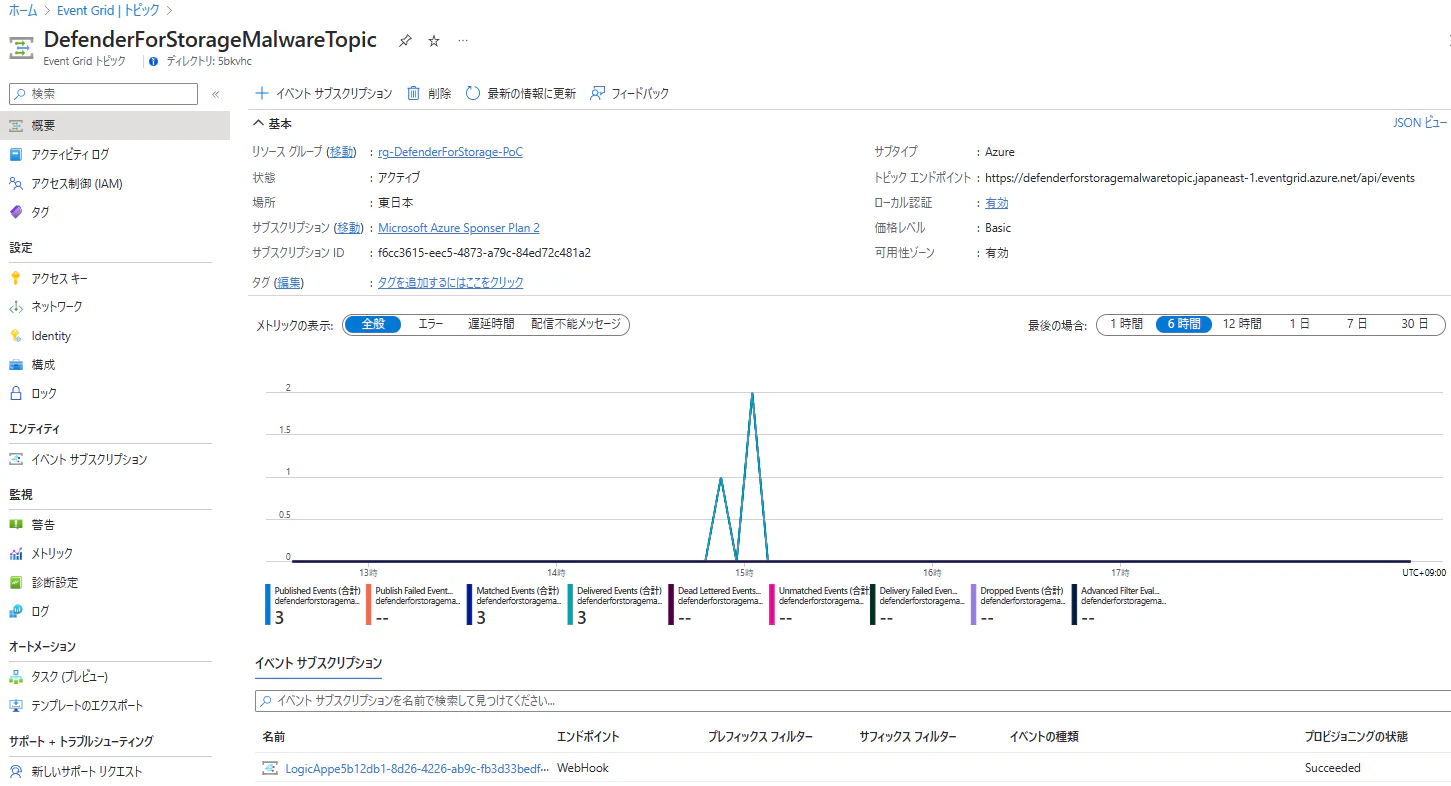This screenshot has height=786, width=1451.
Task: Pin the DefenderForStorageMalwareTopic to dashboard
Action: [x=405, y=41]
